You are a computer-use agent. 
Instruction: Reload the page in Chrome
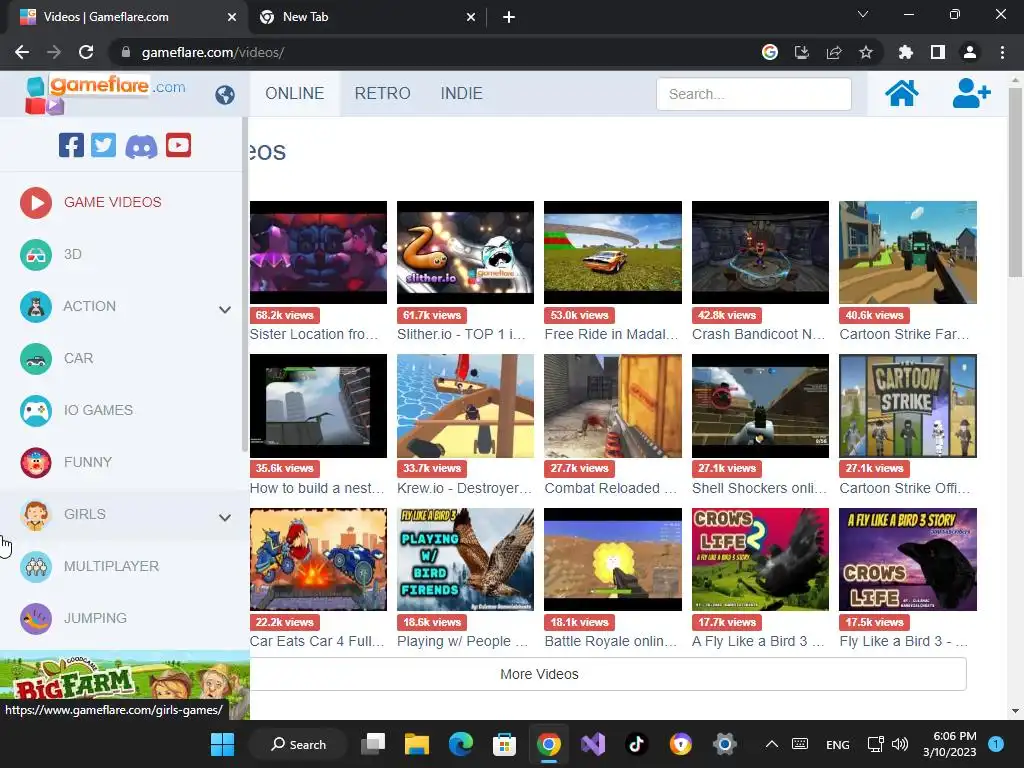point(86,52)
